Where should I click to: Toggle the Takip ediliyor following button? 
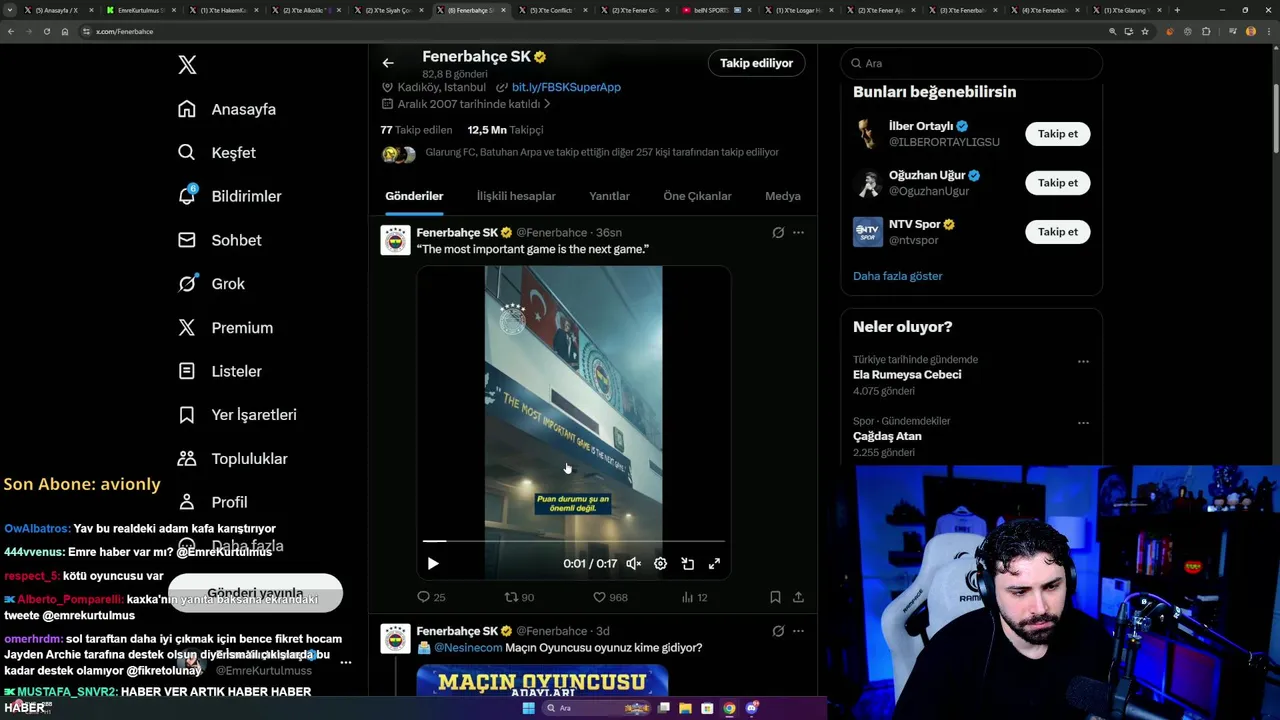coord(756,63)
